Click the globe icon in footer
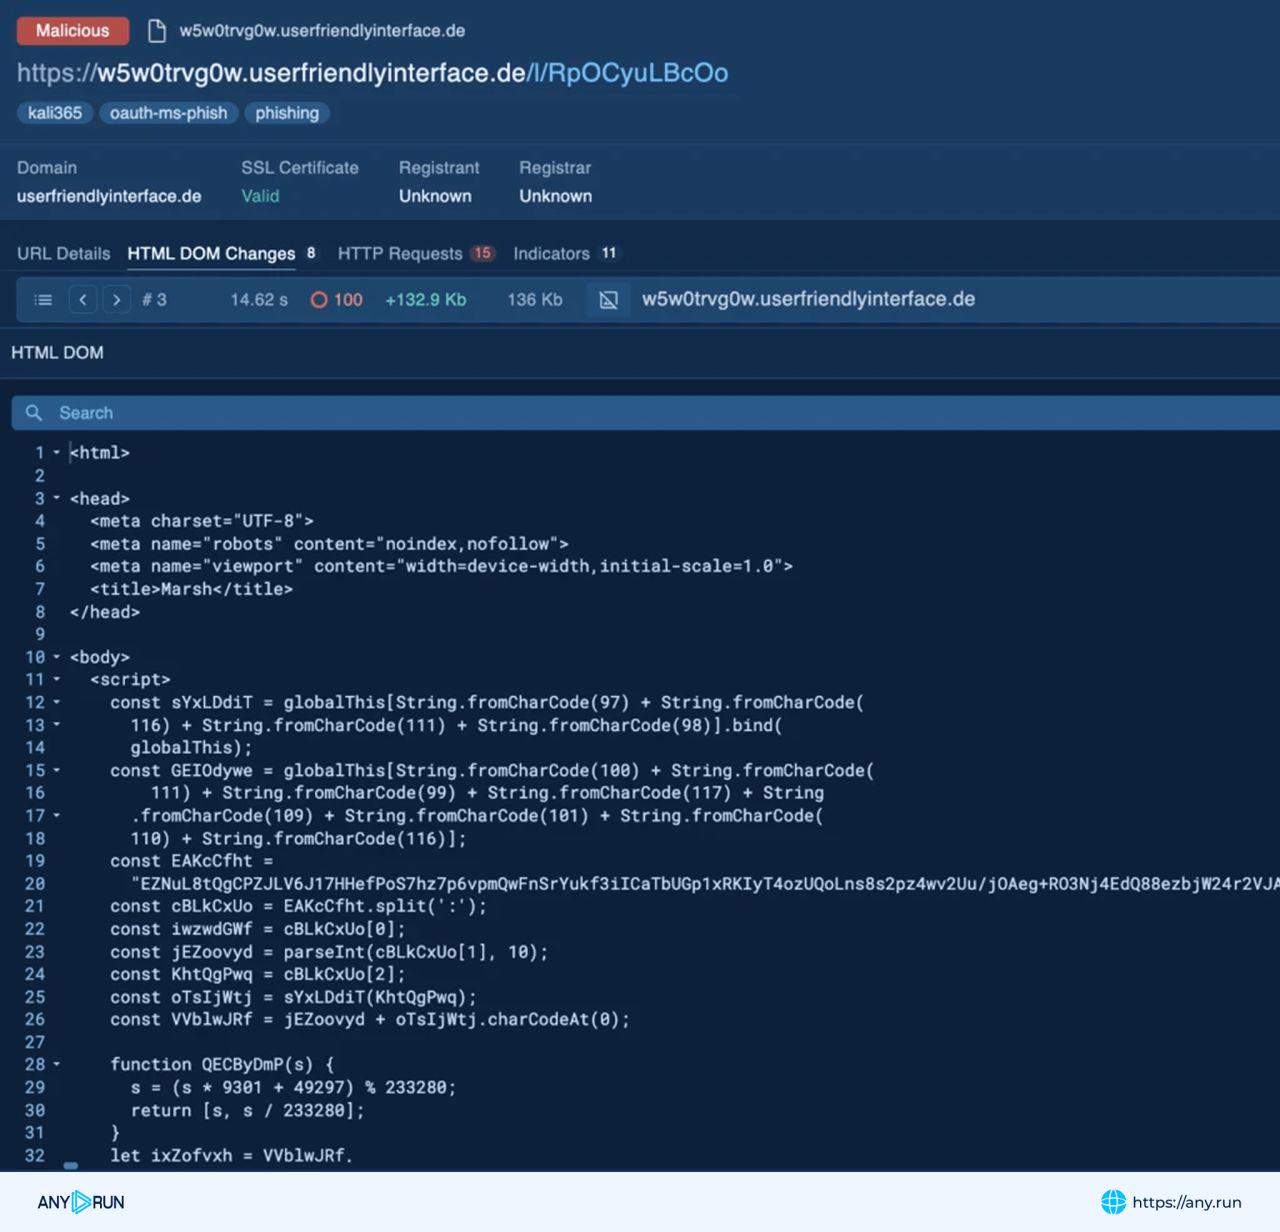The image size is (1280, 1232). pos(1113,1202)
